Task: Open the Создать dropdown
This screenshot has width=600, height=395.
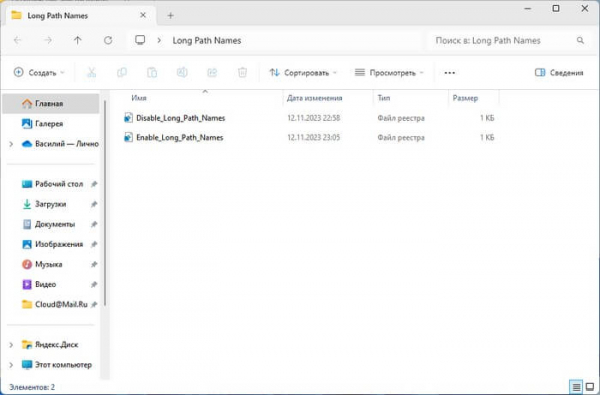Action: 39,73
